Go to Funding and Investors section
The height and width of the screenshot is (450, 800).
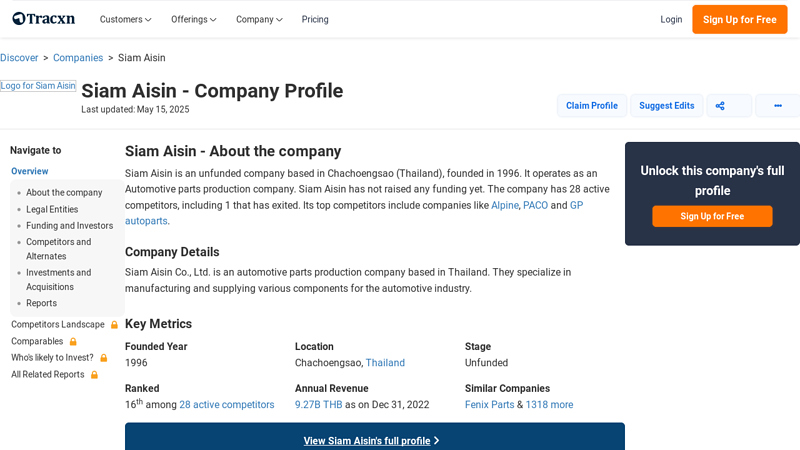[x=69, y=226]
